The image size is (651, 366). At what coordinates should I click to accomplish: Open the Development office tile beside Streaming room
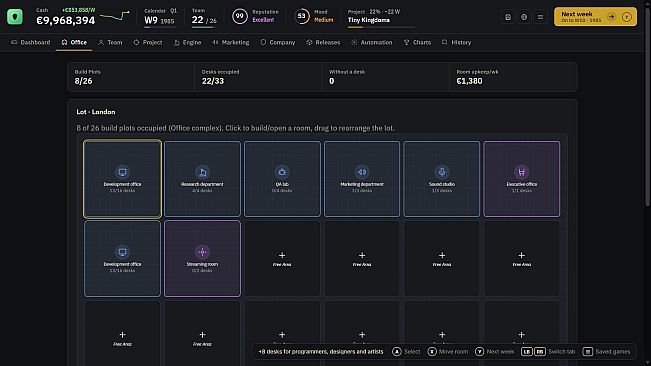point(122,259)
